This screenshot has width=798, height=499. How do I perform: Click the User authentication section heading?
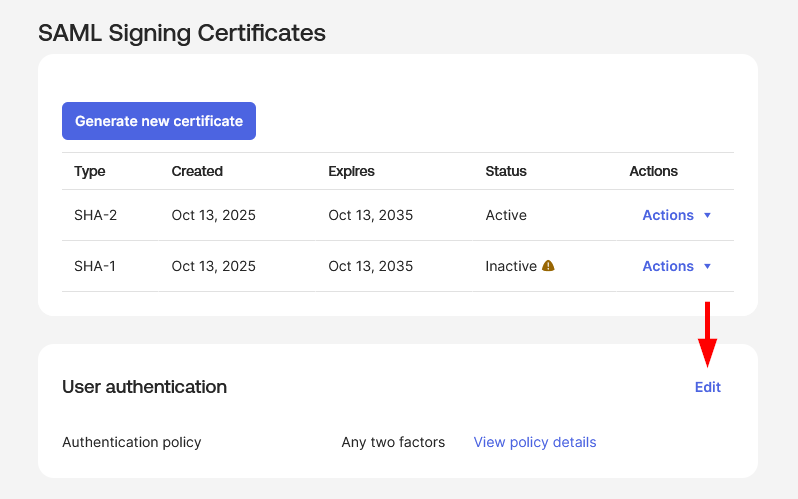point(144,387)
